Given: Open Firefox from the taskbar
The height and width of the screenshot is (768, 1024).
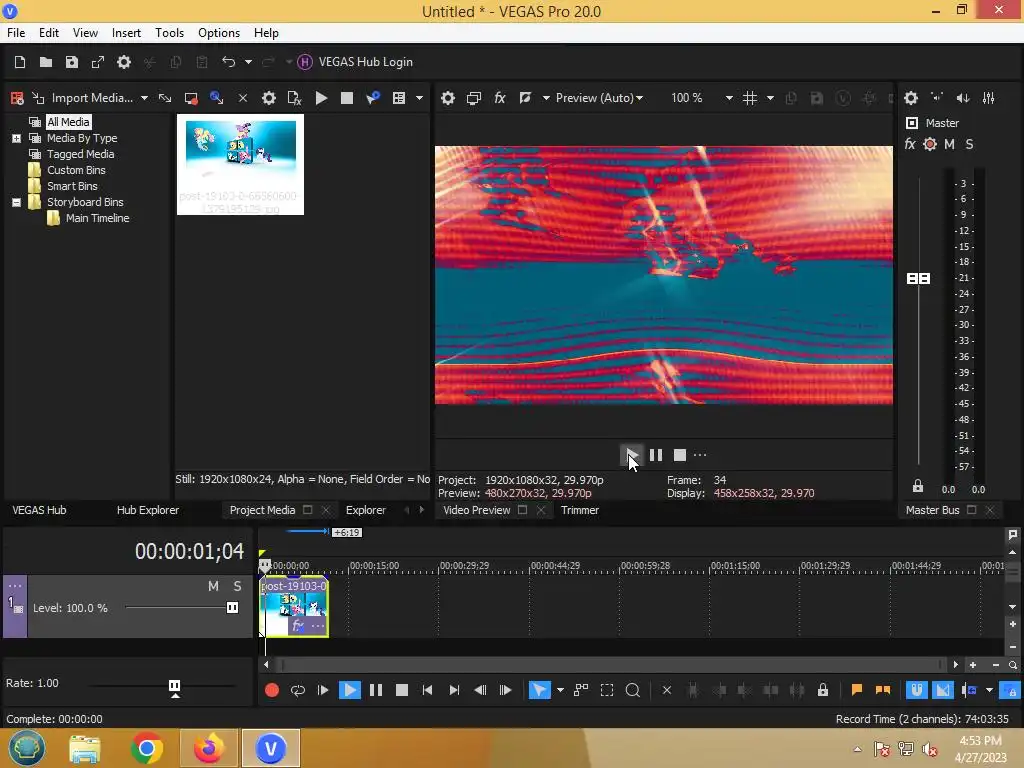Looking at the screenshot, I should [209, 748].
